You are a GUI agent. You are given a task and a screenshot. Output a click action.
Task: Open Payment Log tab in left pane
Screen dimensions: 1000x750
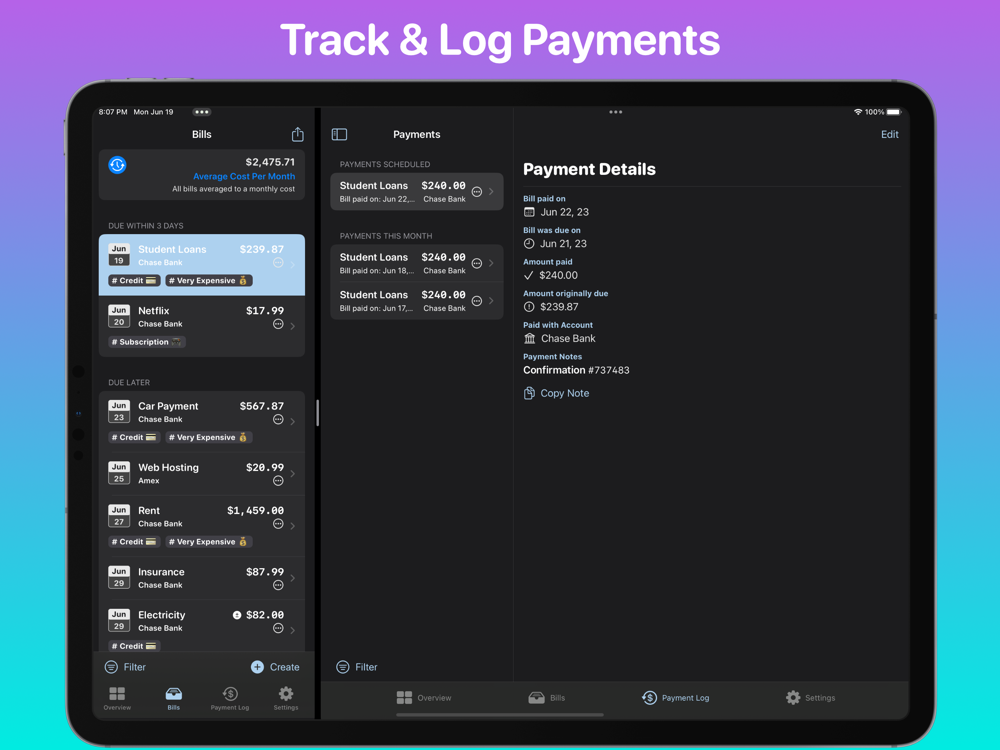click(x=230, y=698)
